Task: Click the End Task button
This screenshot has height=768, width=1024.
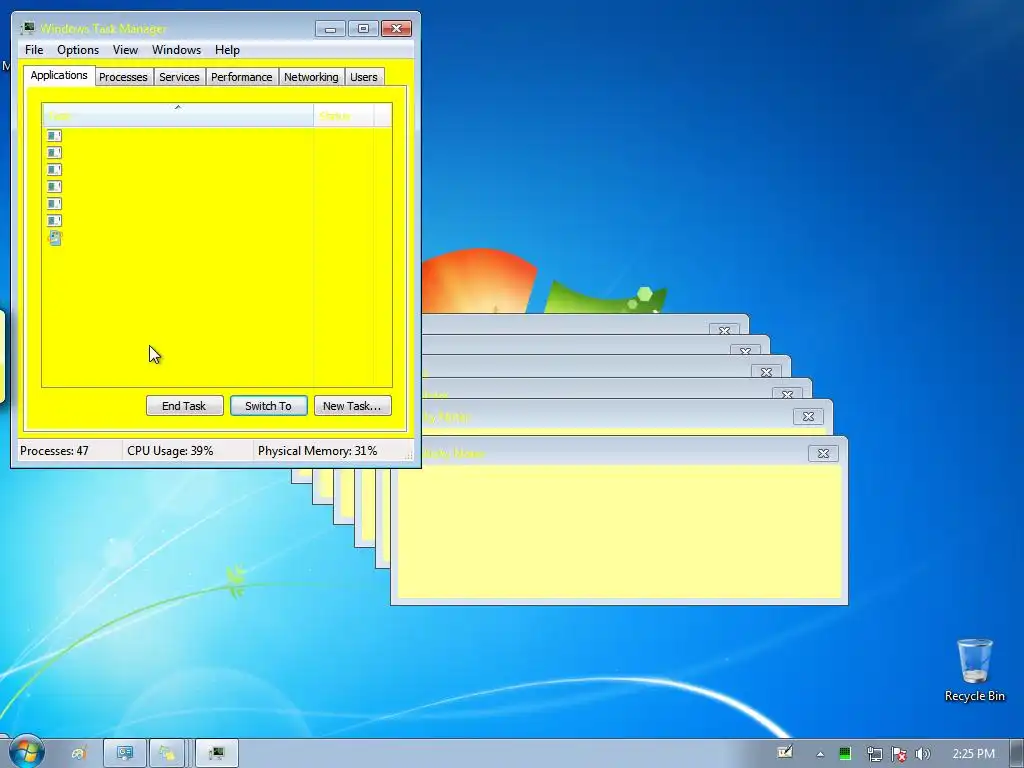Action: tap(184, 406)
